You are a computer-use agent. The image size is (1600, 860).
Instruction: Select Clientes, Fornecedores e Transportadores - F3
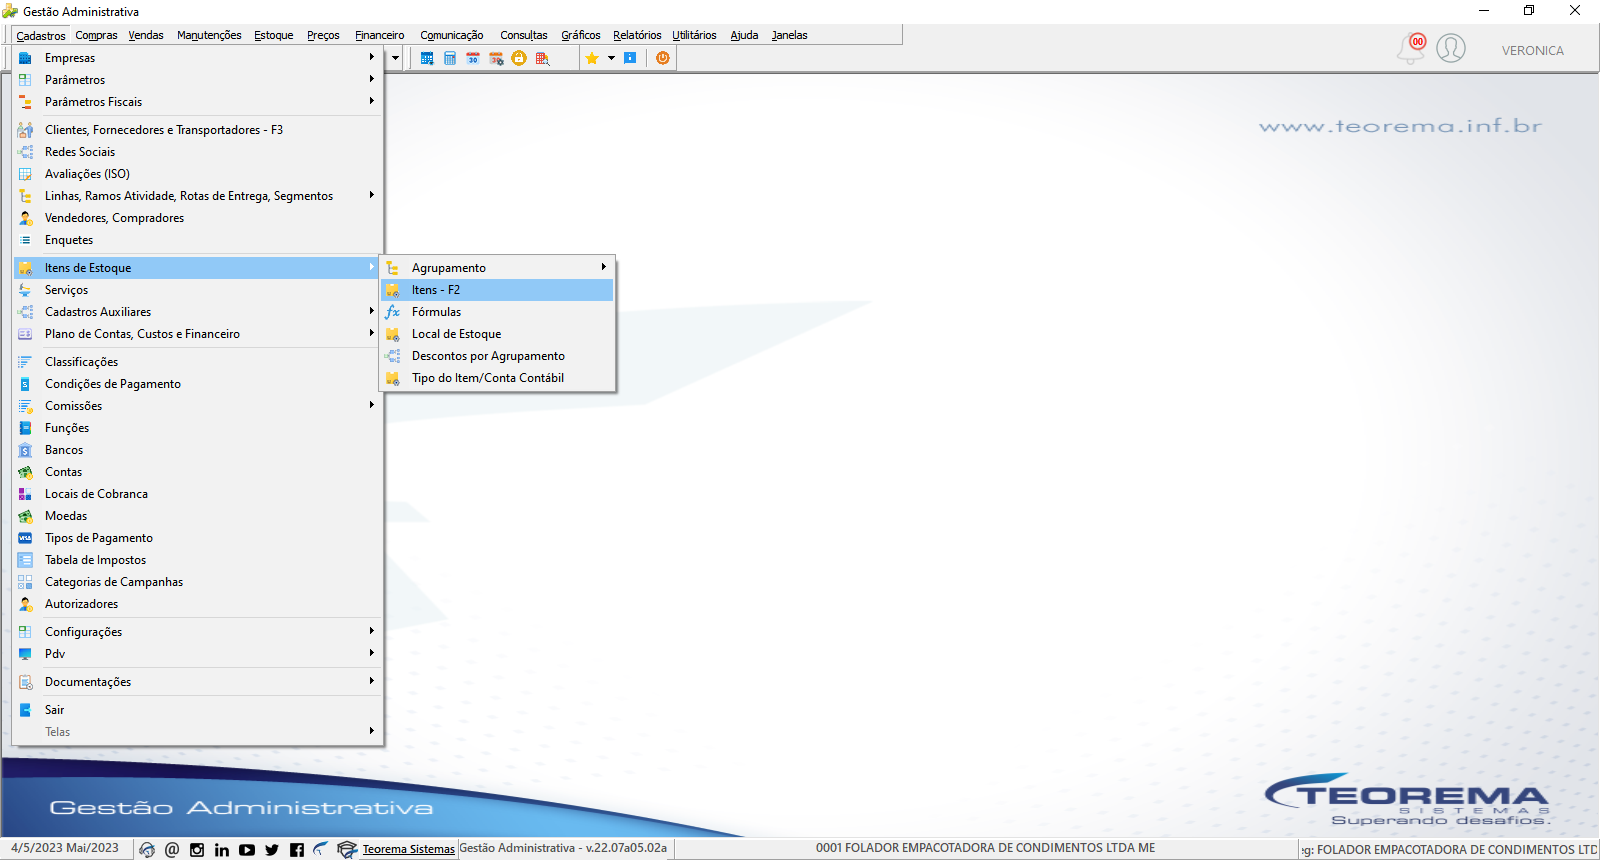pyautogui.click(x=197, y=130)
